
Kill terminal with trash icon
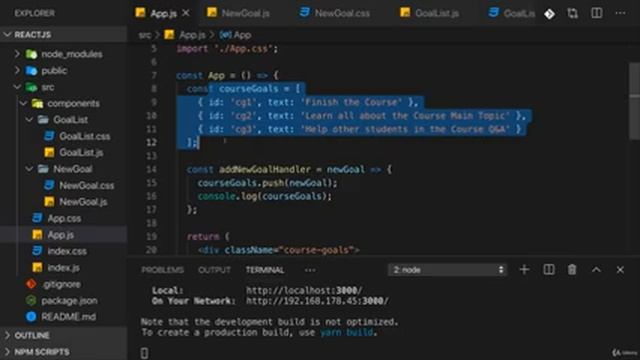572,269
